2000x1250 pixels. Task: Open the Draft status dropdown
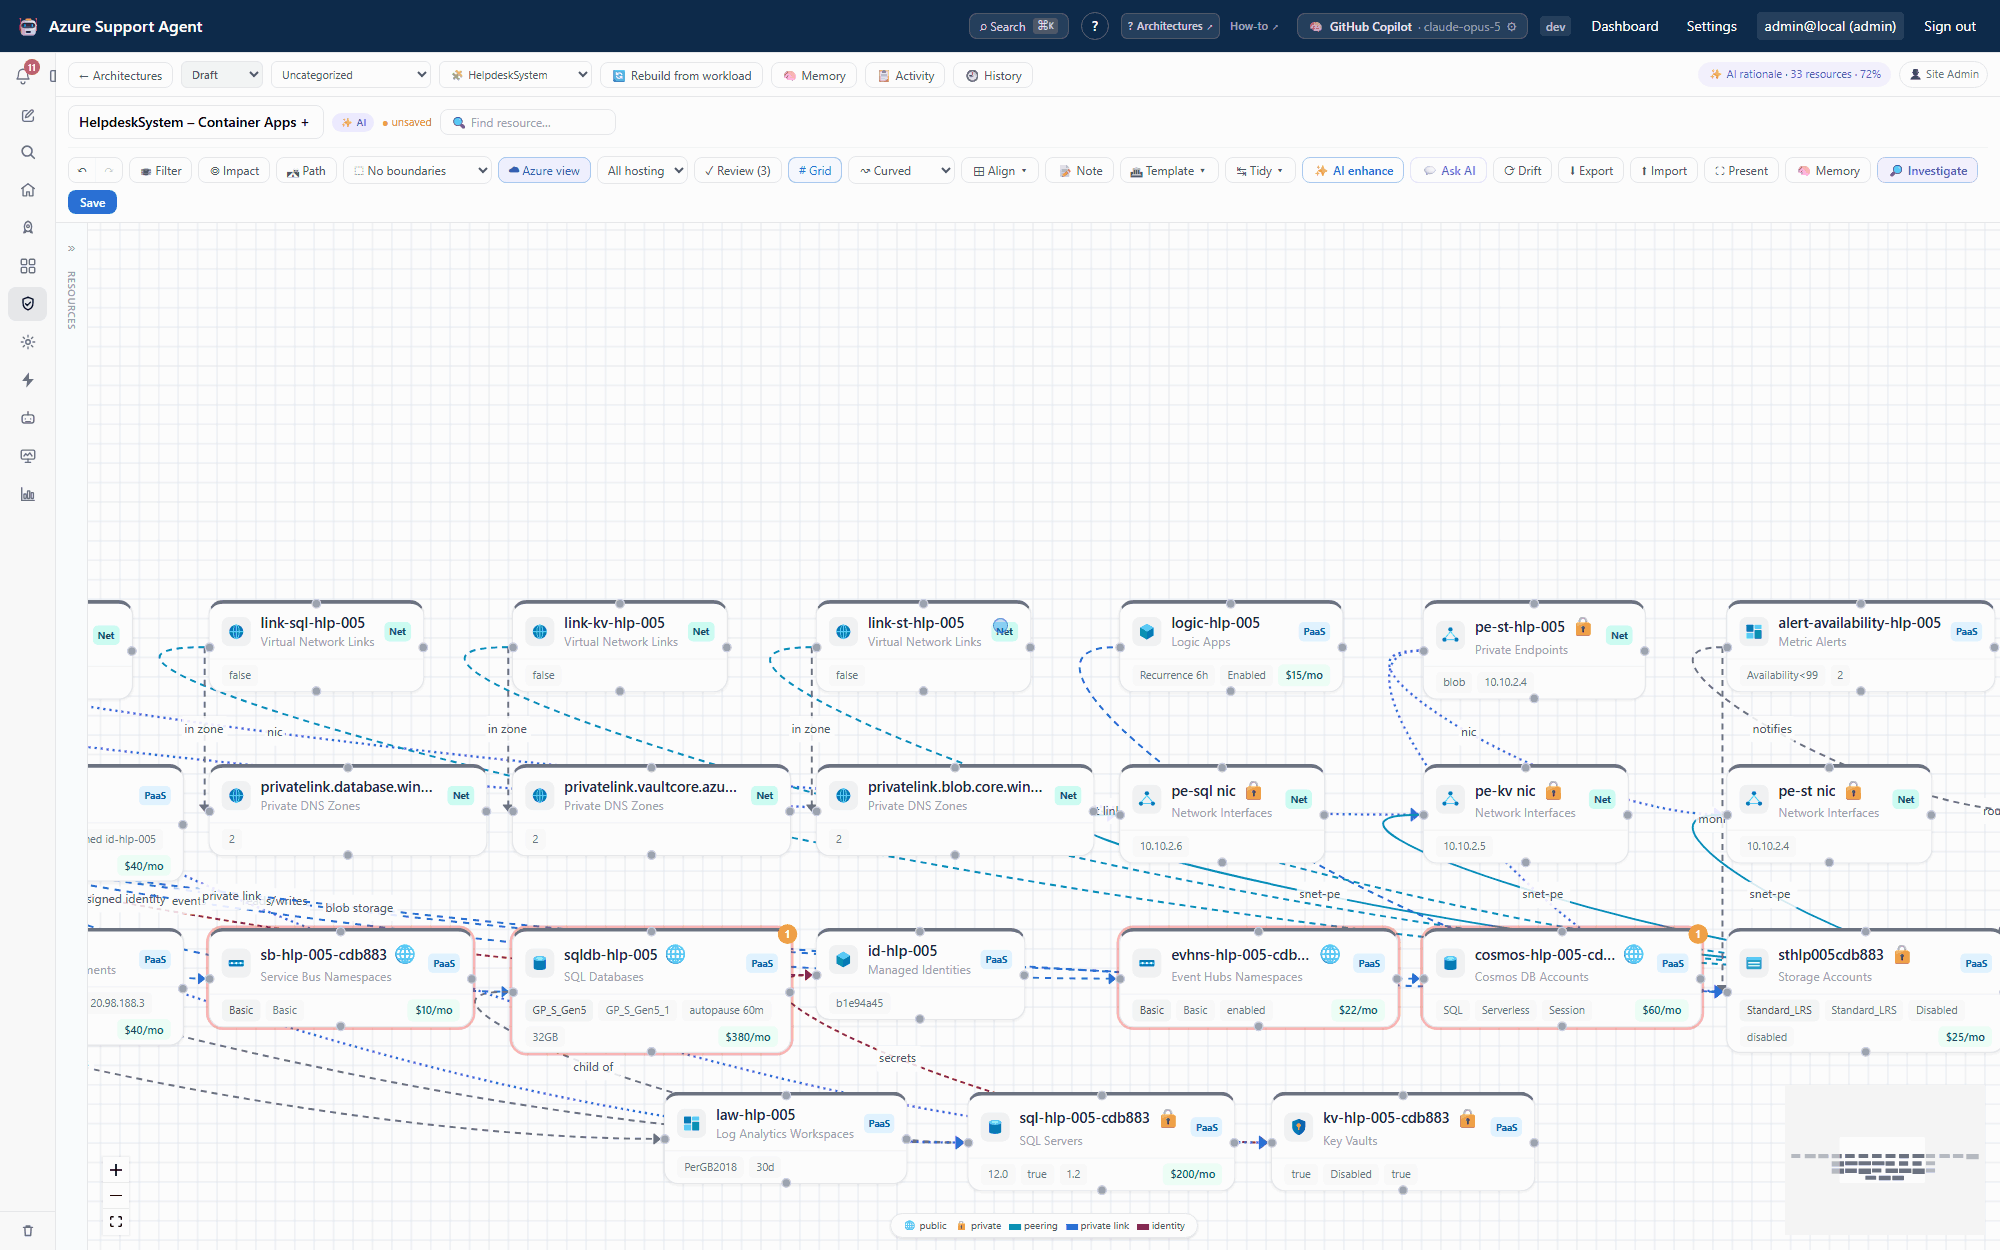222,75
